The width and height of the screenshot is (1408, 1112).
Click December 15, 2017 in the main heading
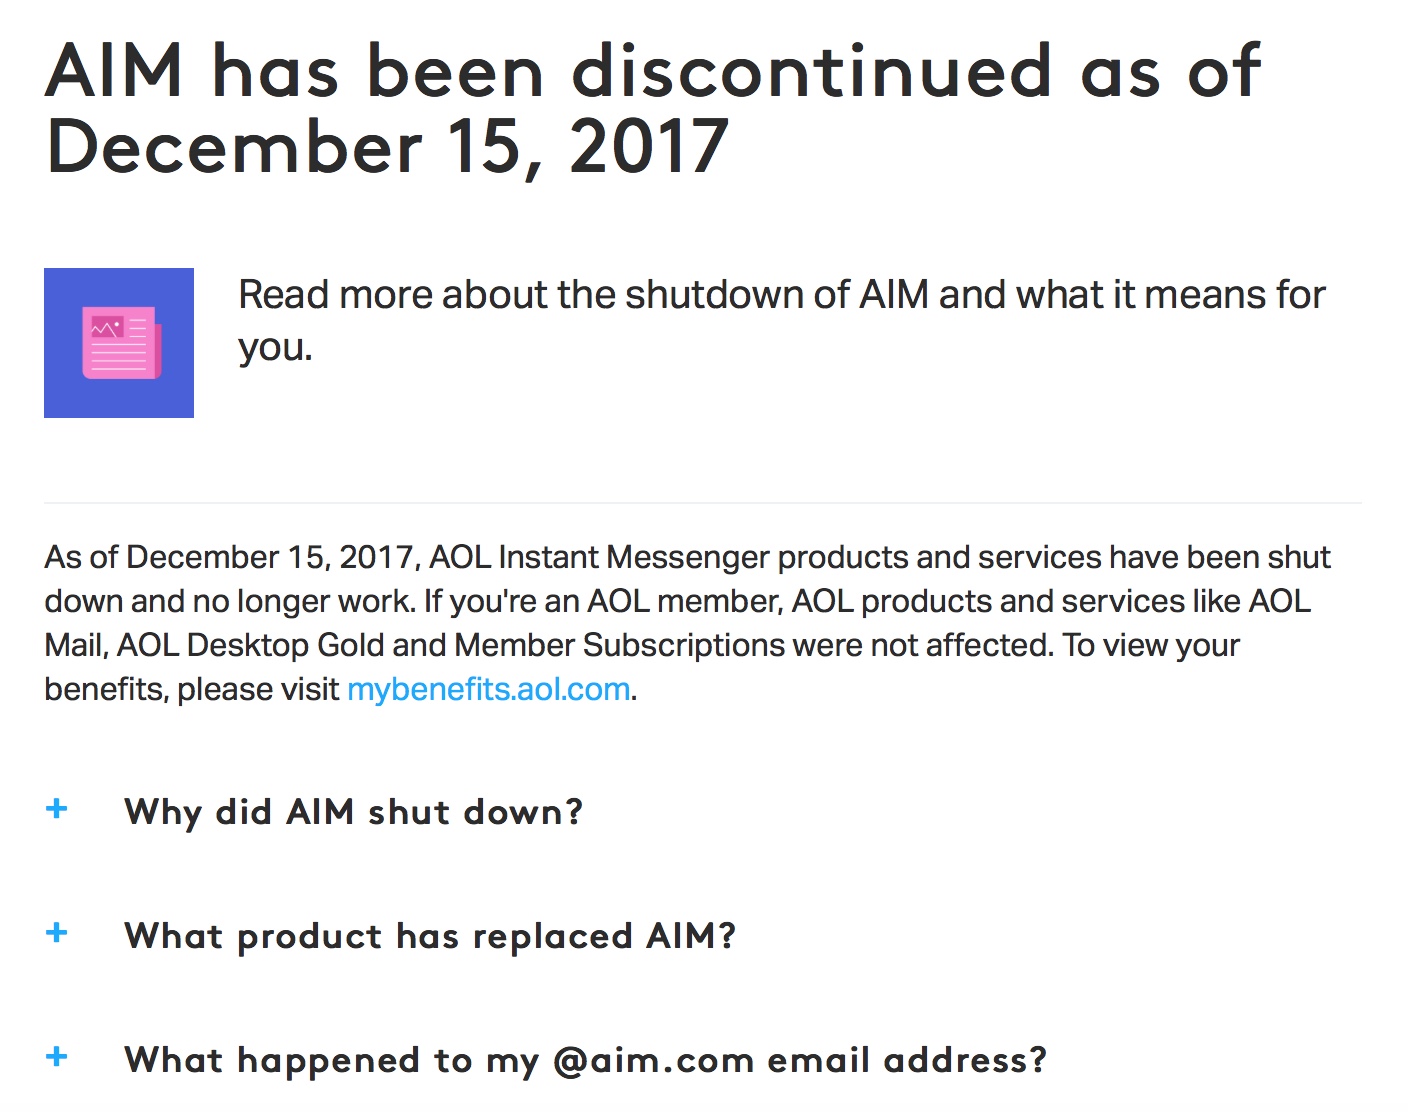[387, 147]
